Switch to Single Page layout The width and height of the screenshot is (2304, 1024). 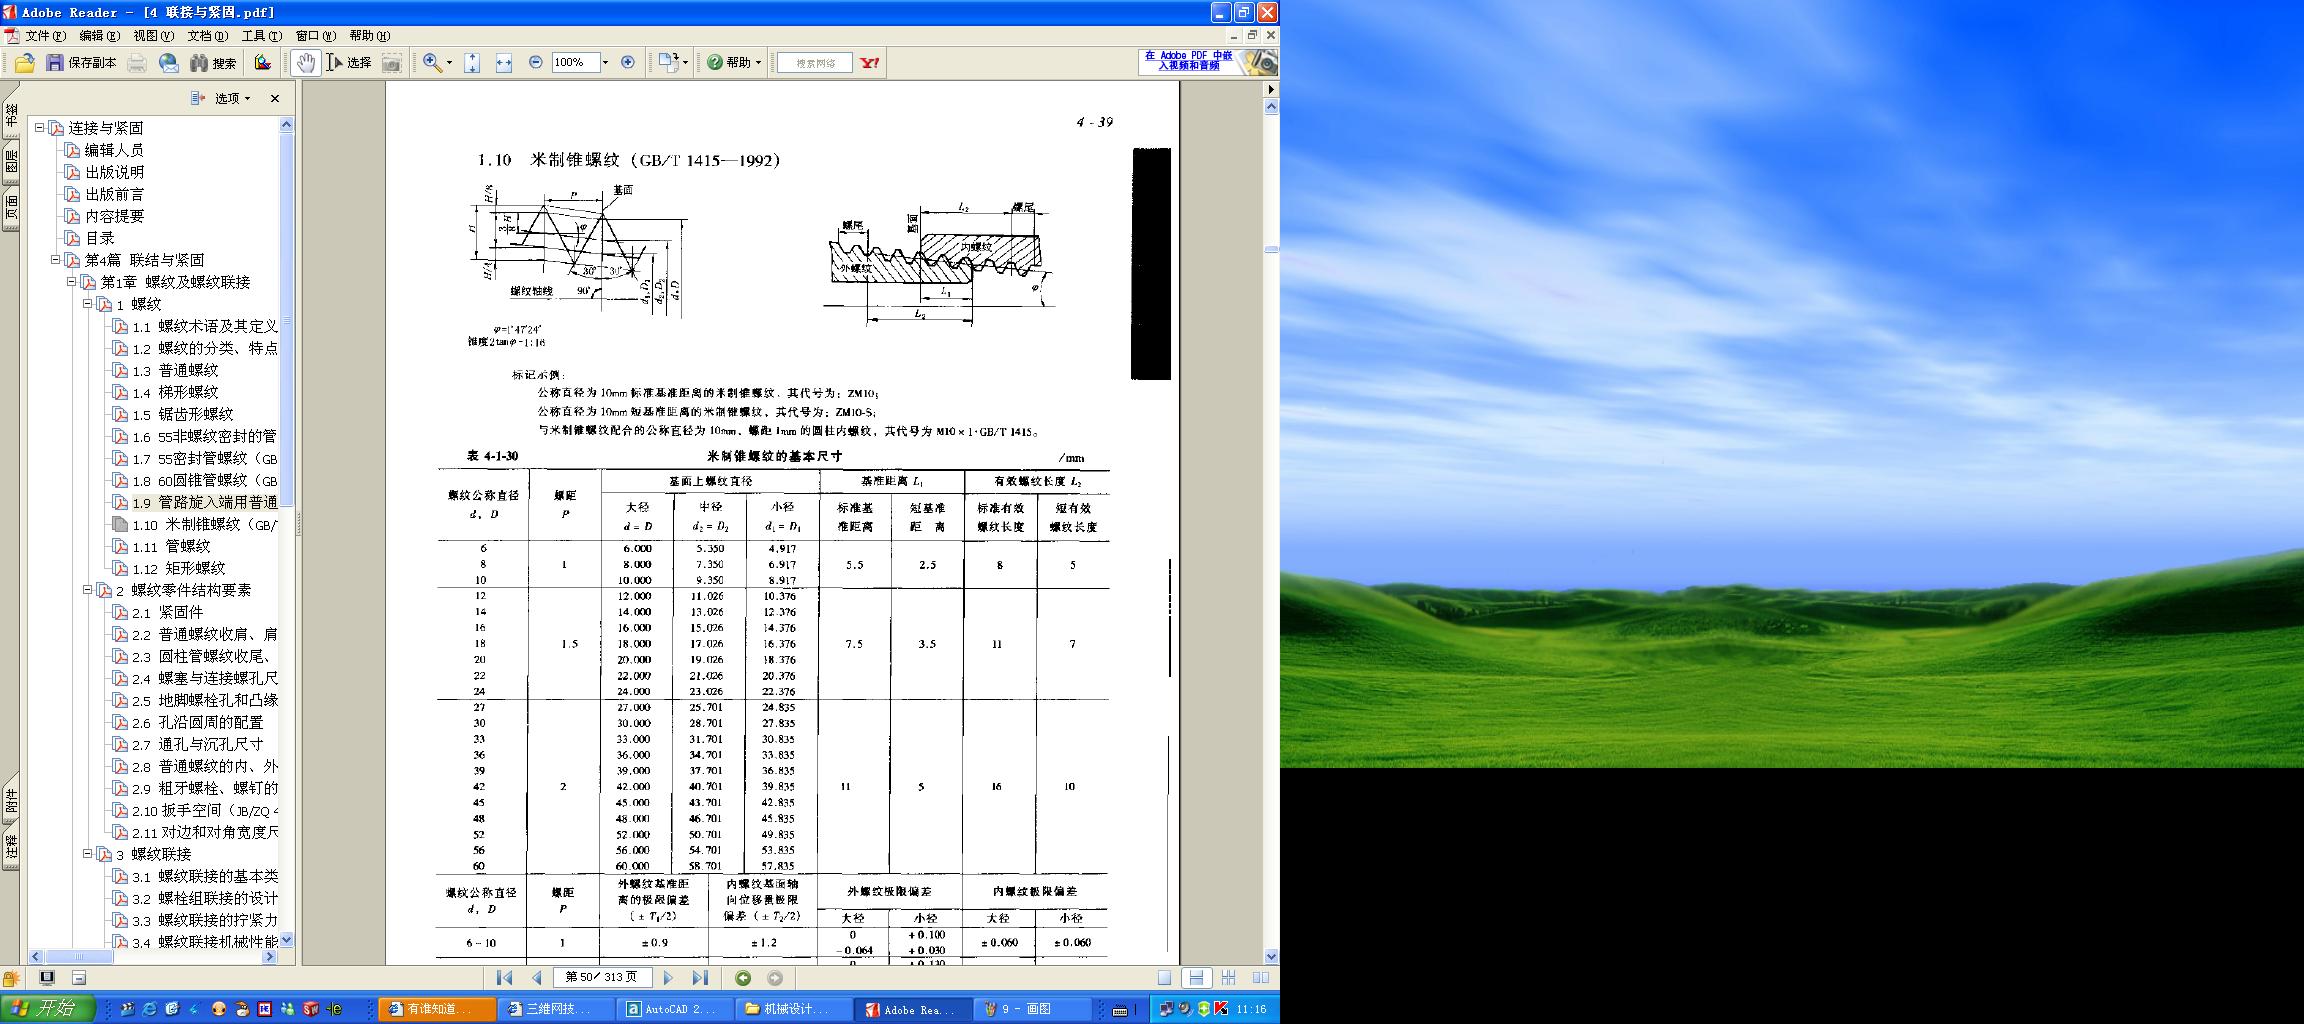[1164, 978]
